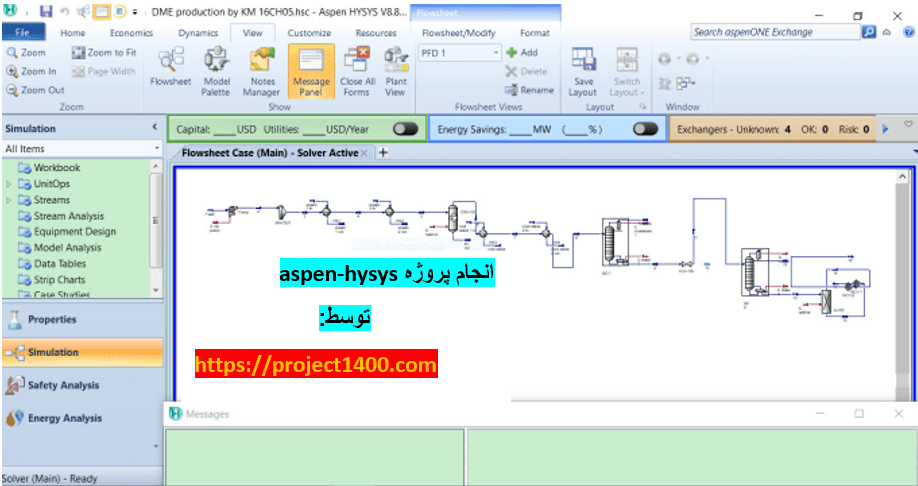The width and height of the screenshot is (918, 486).
Task: Switch to the Dynamics ribbon tab
Action: click(198, 33)
